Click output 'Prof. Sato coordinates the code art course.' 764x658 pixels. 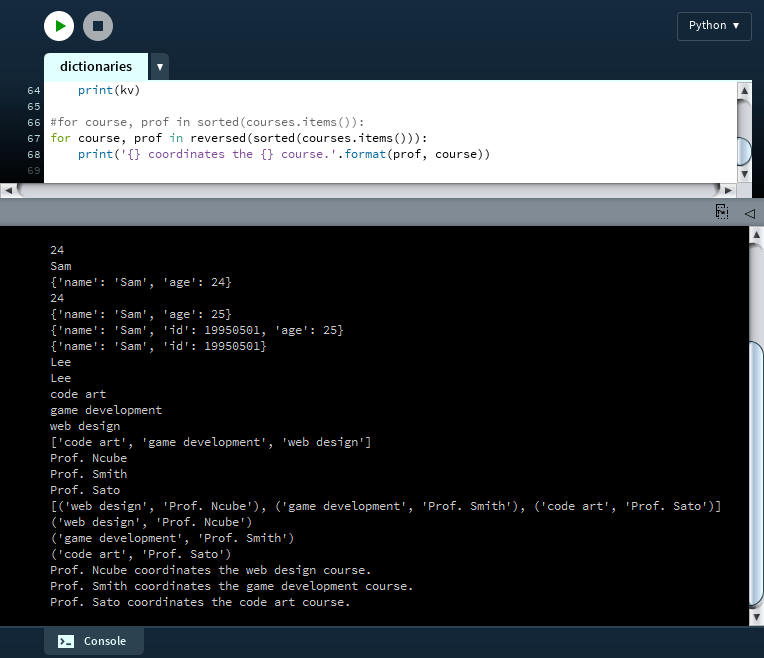click(x=200, y=602)
